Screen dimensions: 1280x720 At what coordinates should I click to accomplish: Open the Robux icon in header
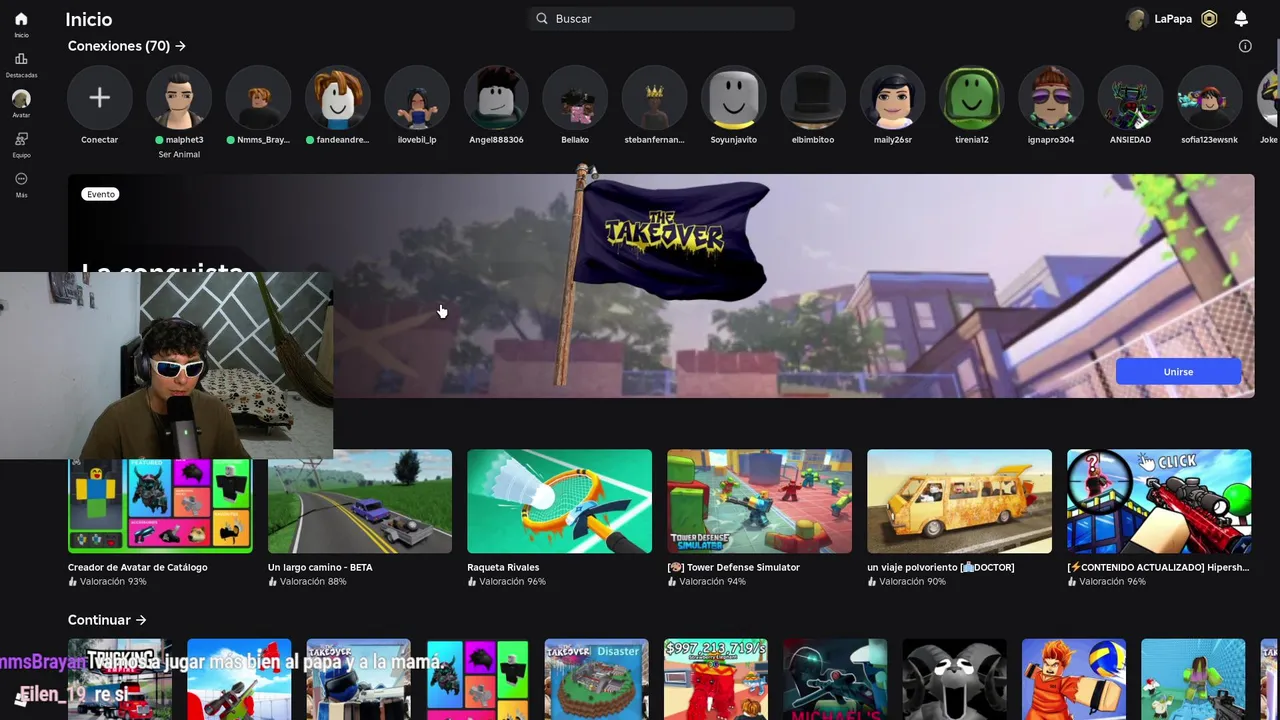point(1209,19)
